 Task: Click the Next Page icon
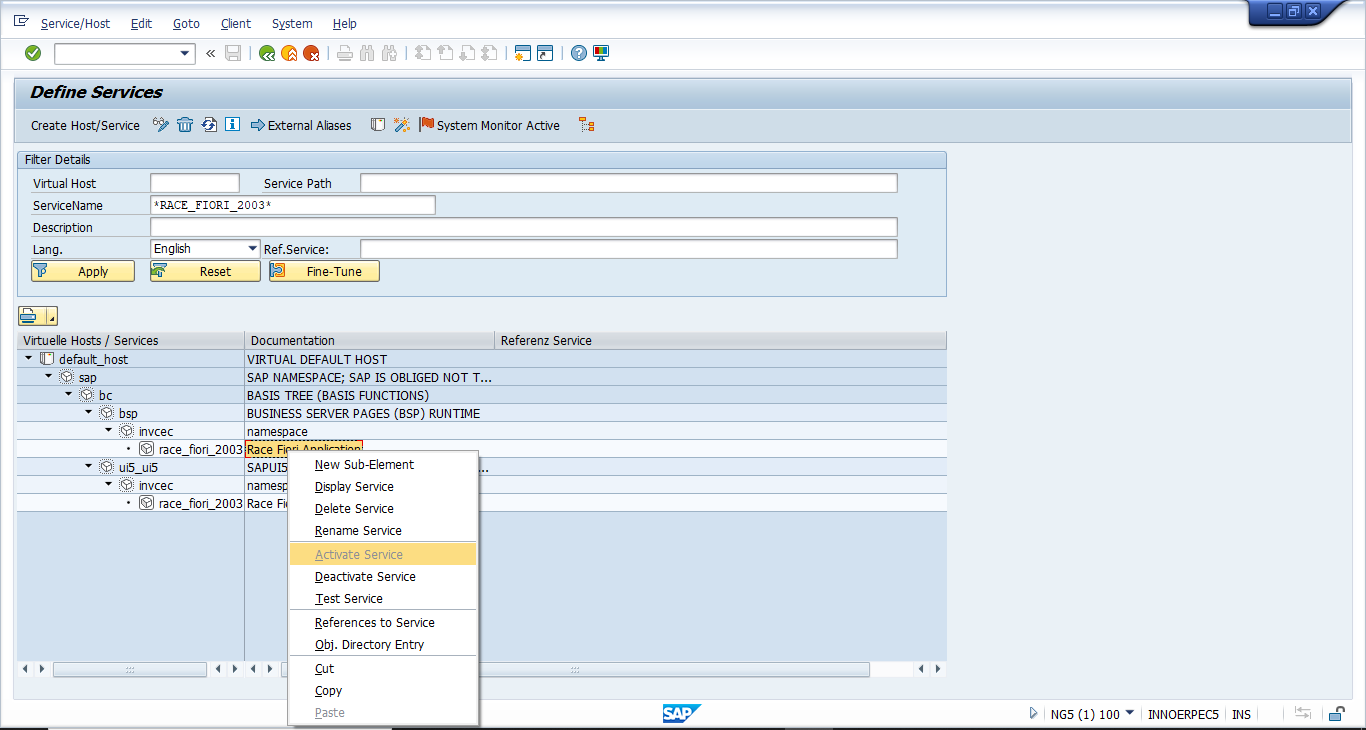point(467,54)
